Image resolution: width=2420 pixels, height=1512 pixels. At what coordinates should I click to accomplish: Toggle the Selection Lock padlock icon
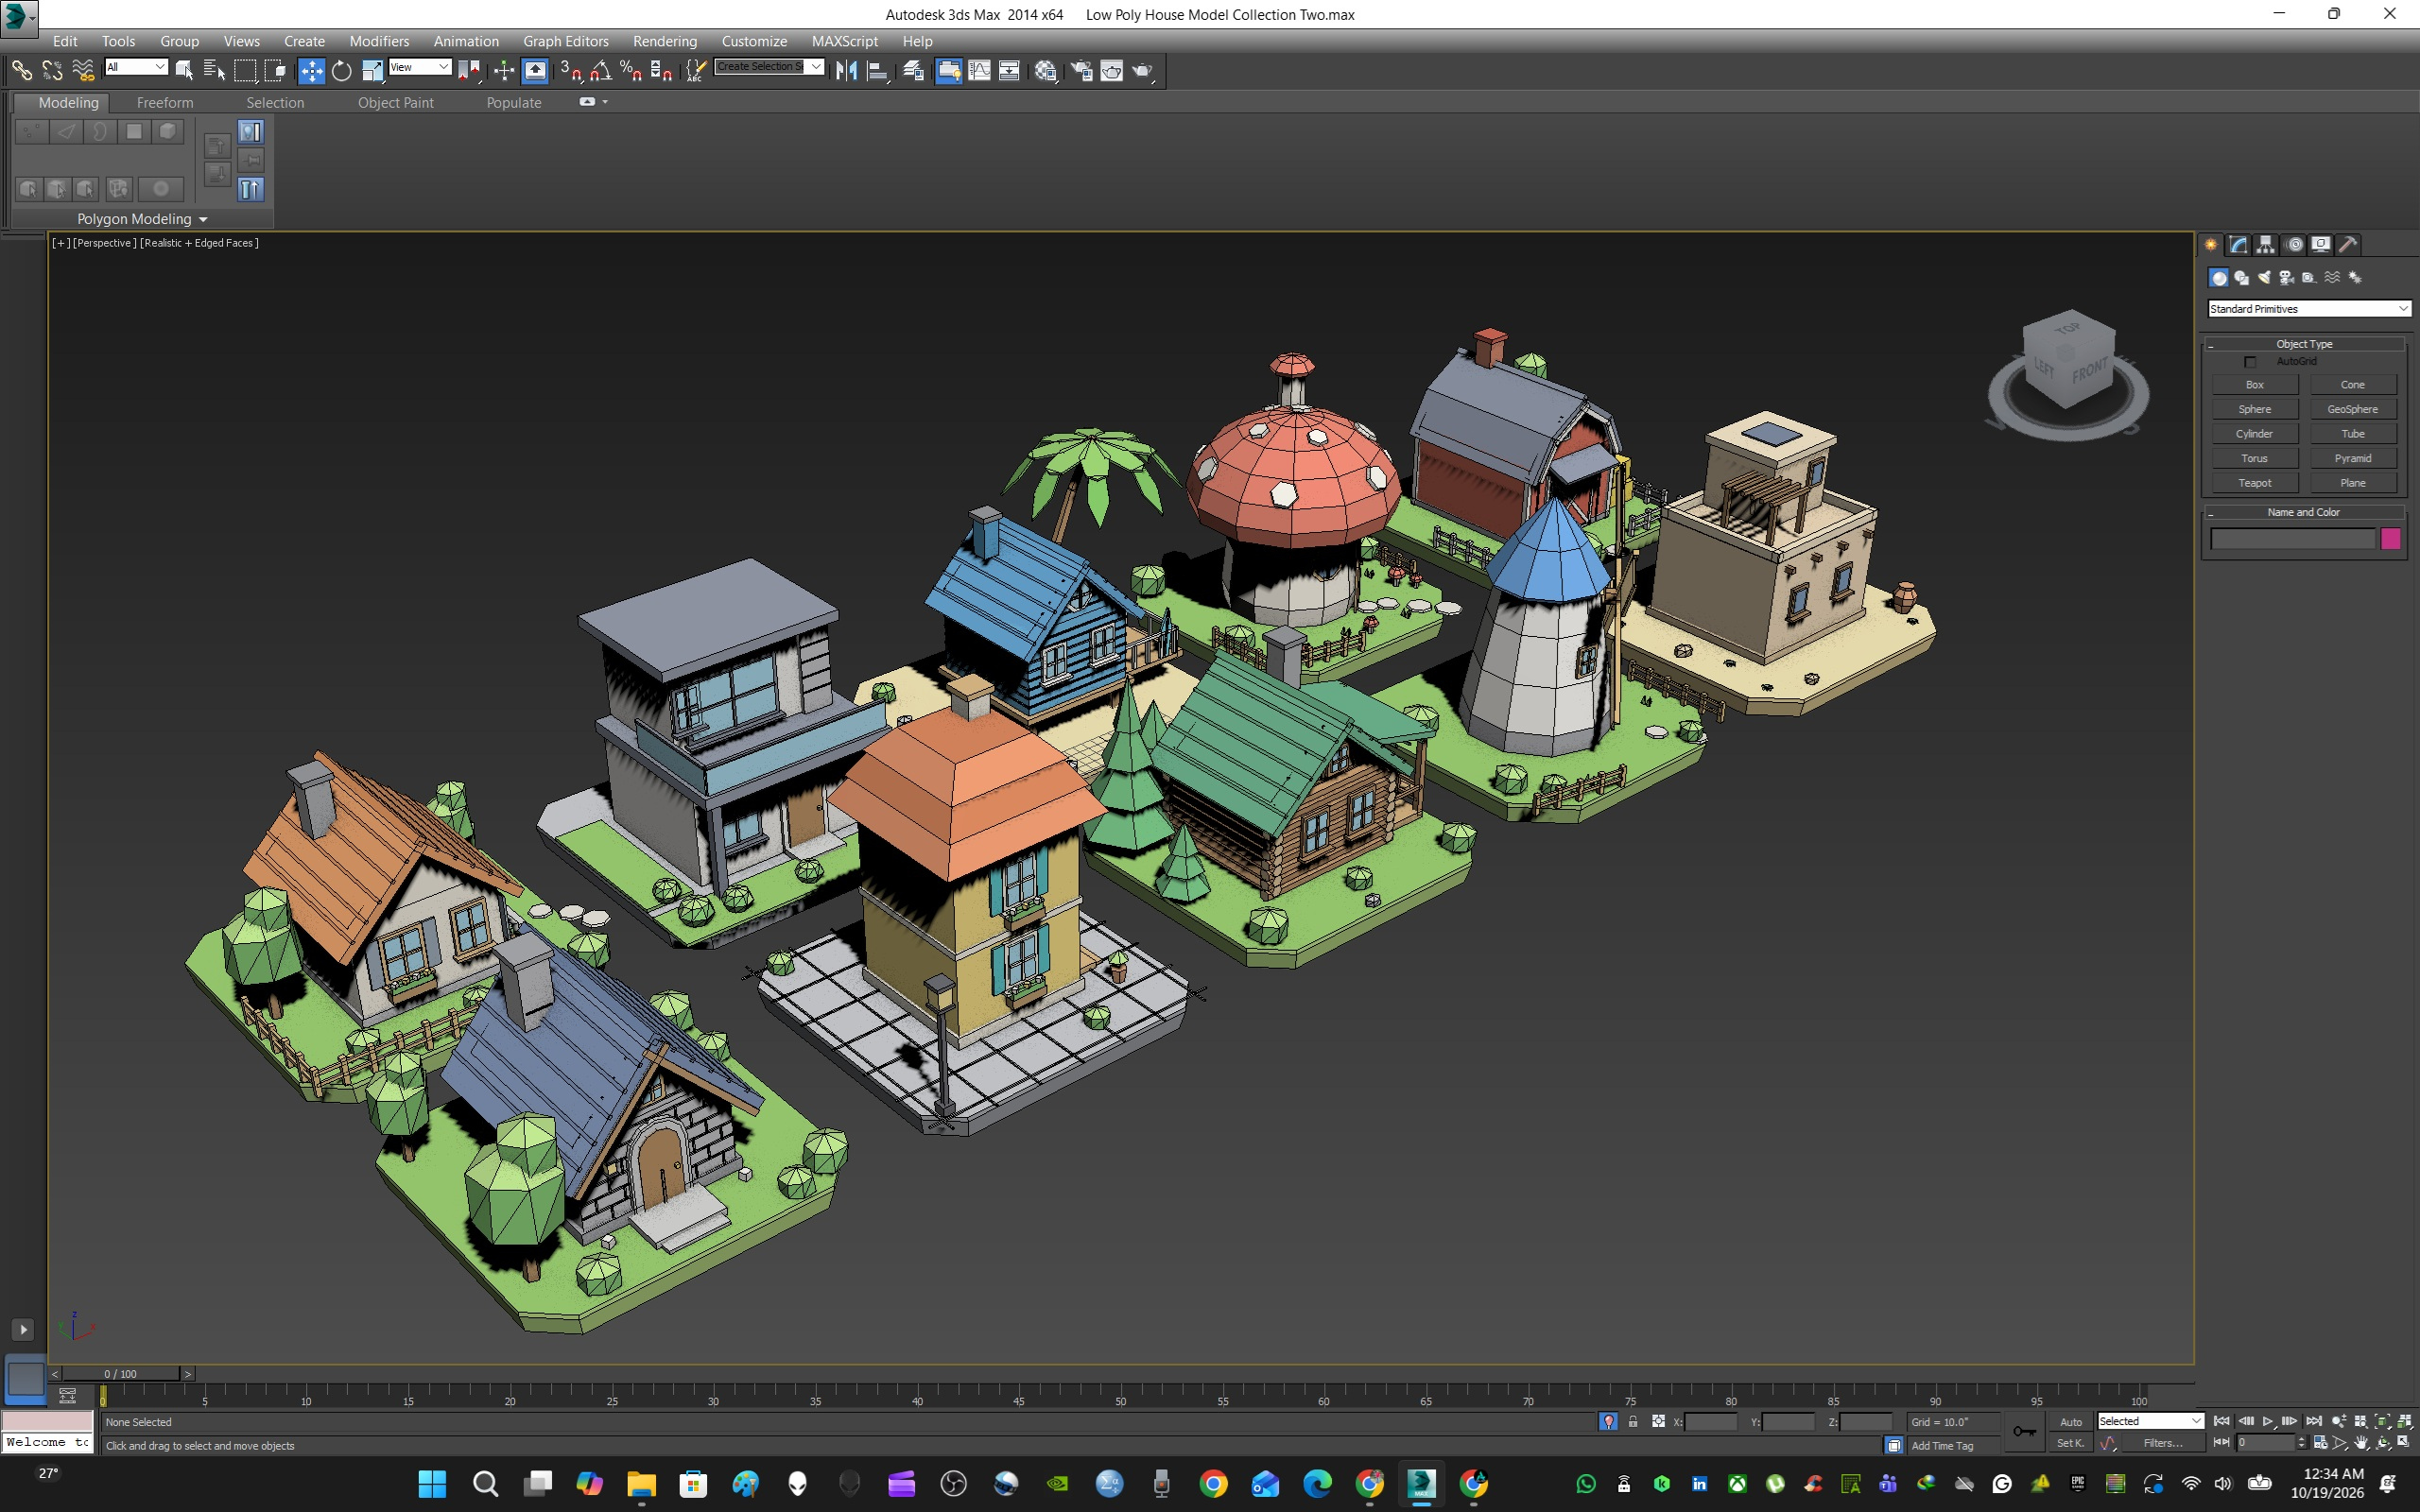pyautogui.click(x=1633, y=1421)
